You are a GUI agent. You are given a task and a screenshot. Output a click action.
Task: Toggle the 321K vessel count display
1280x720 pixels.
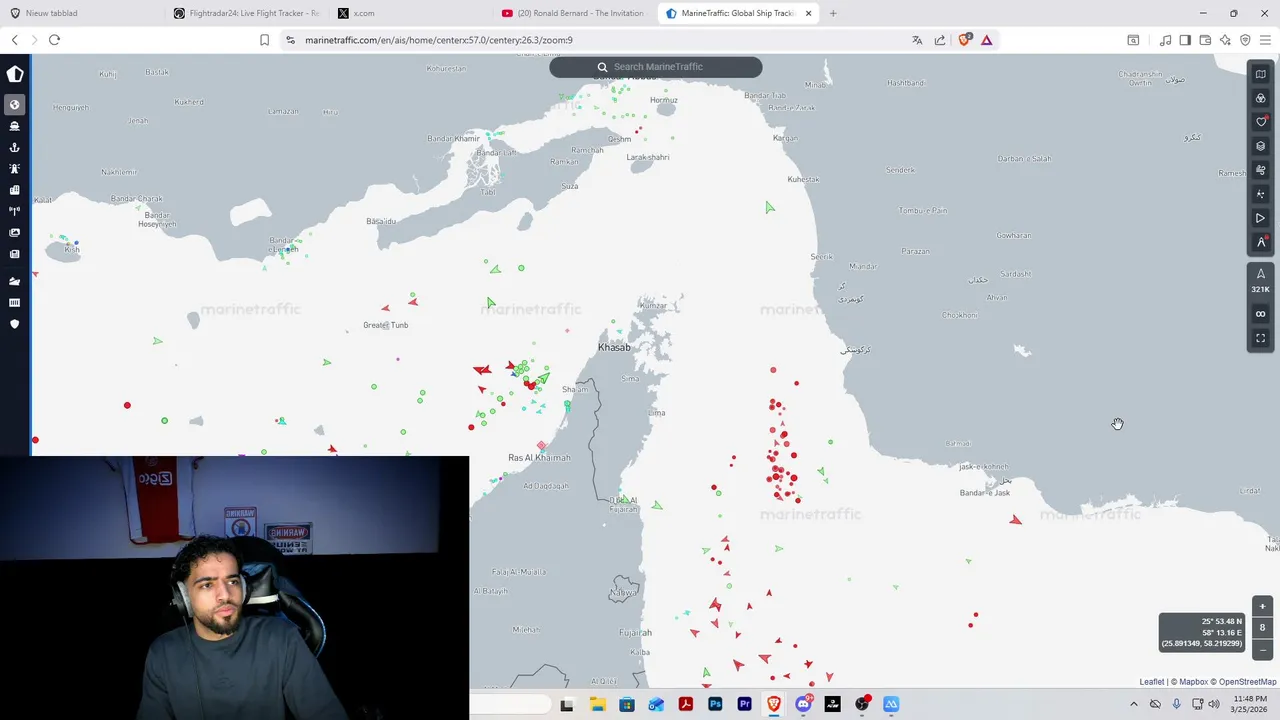pos(1261,281)
